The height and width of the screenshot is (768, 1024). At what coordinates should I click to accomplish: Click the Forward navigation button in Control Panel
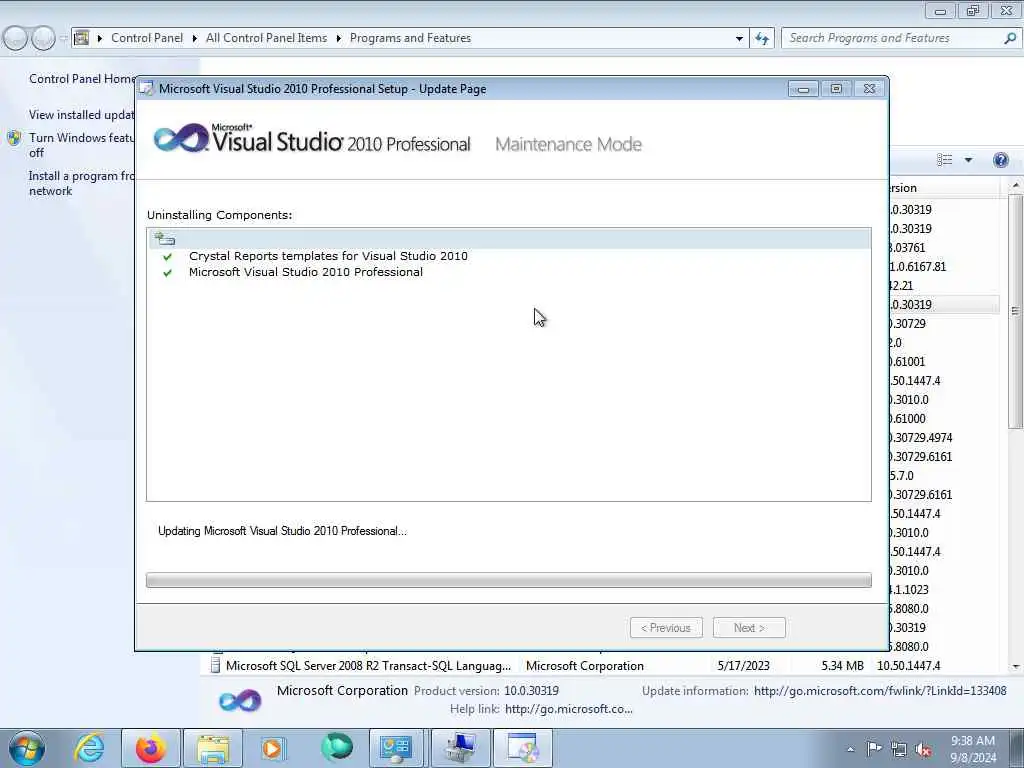[x=43, y=38]
